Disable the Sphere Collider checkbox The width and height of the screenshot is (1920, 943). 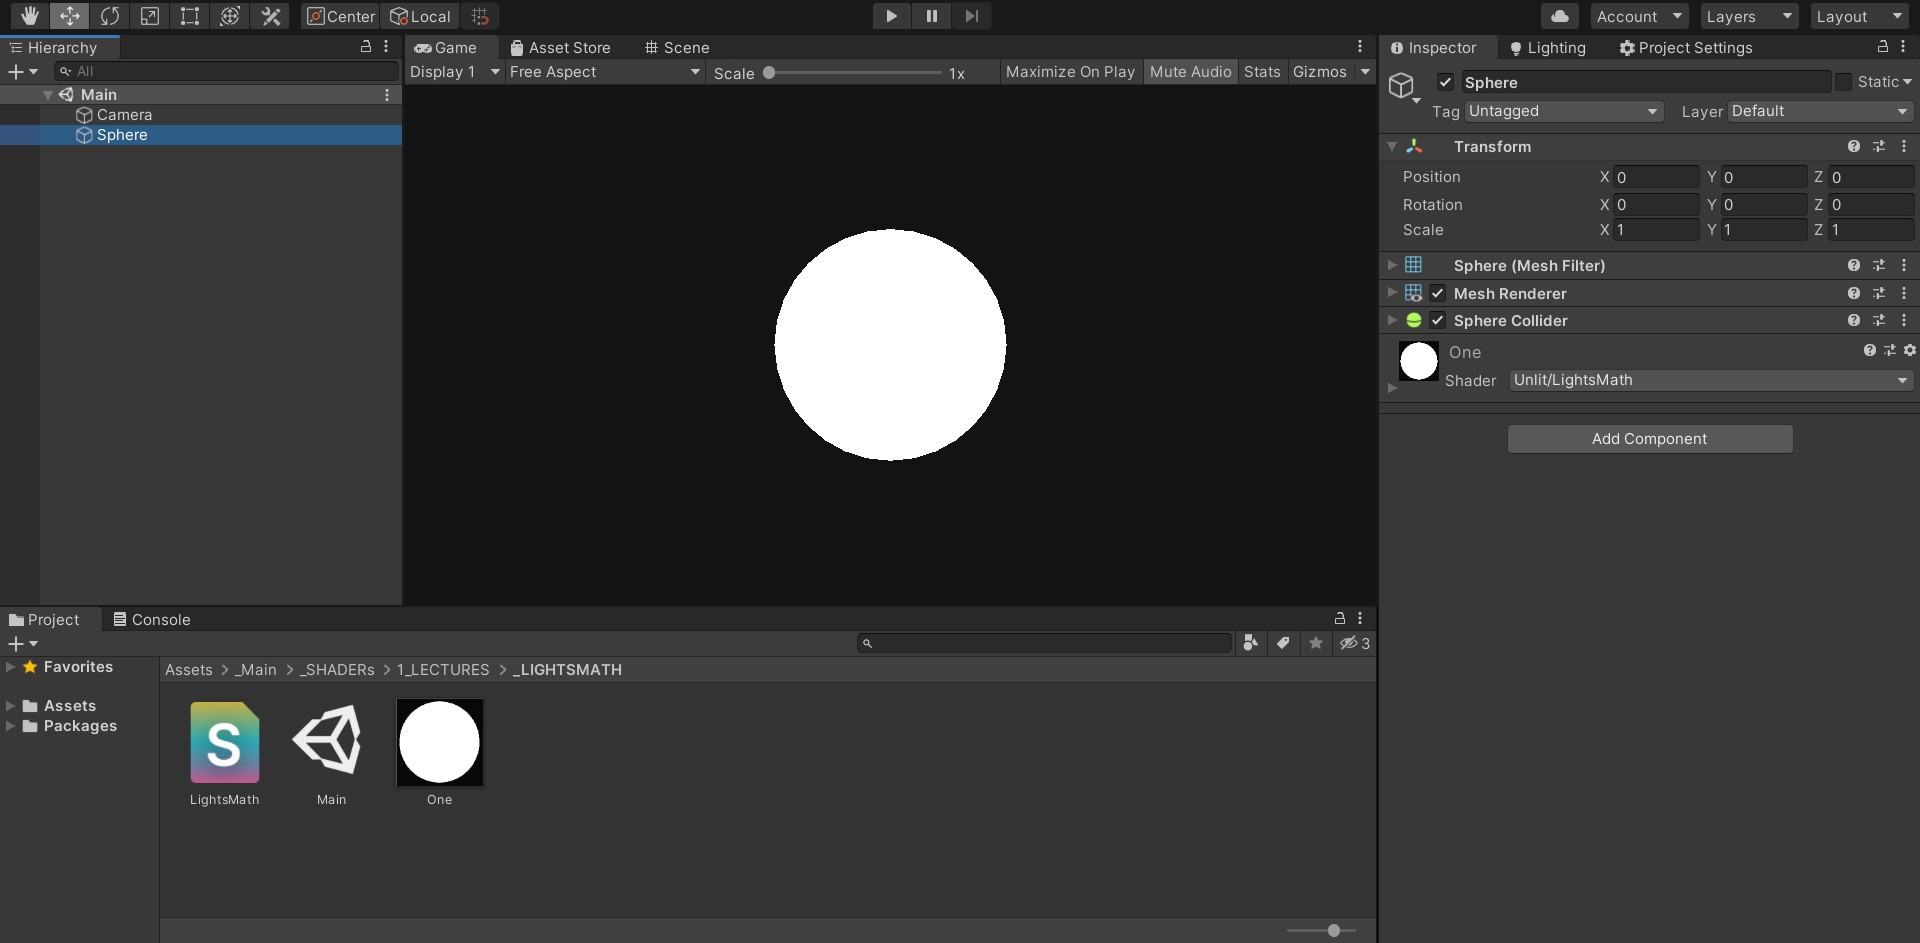coord(1437,320)
